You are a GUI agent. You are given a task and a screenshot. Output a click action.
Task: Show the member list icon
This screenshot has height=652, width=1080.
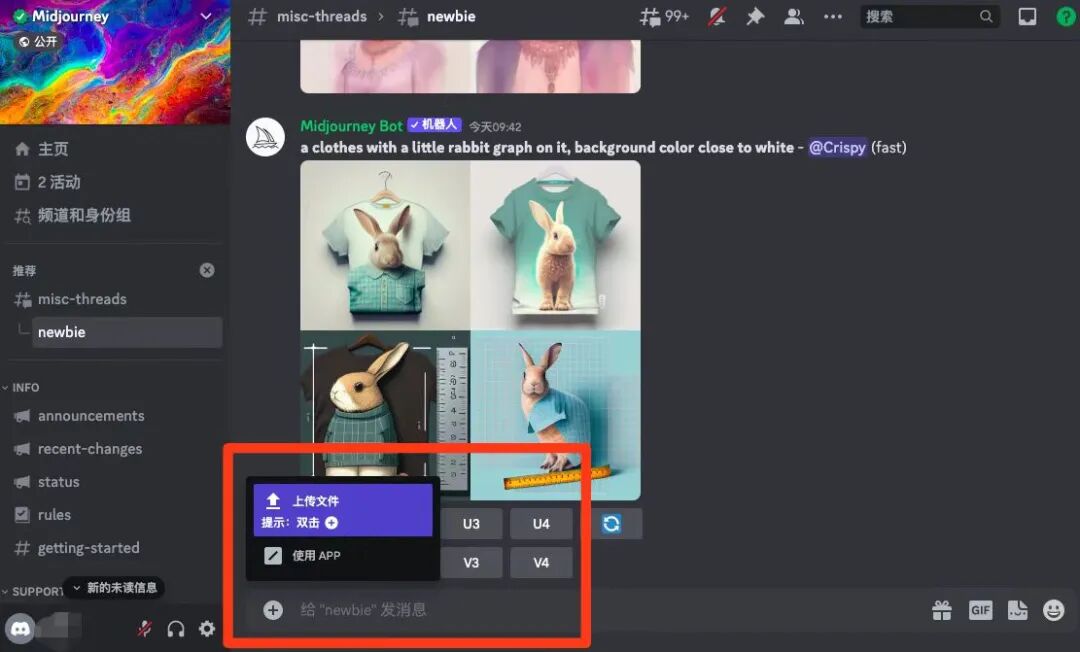pos(793,17)
